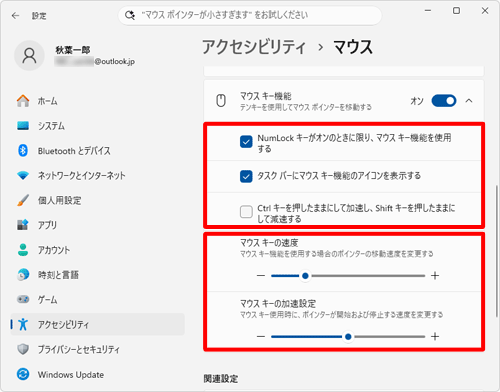Open プライバシーとセキュリティ settings
Screen dimensions: 500x392
98,349
